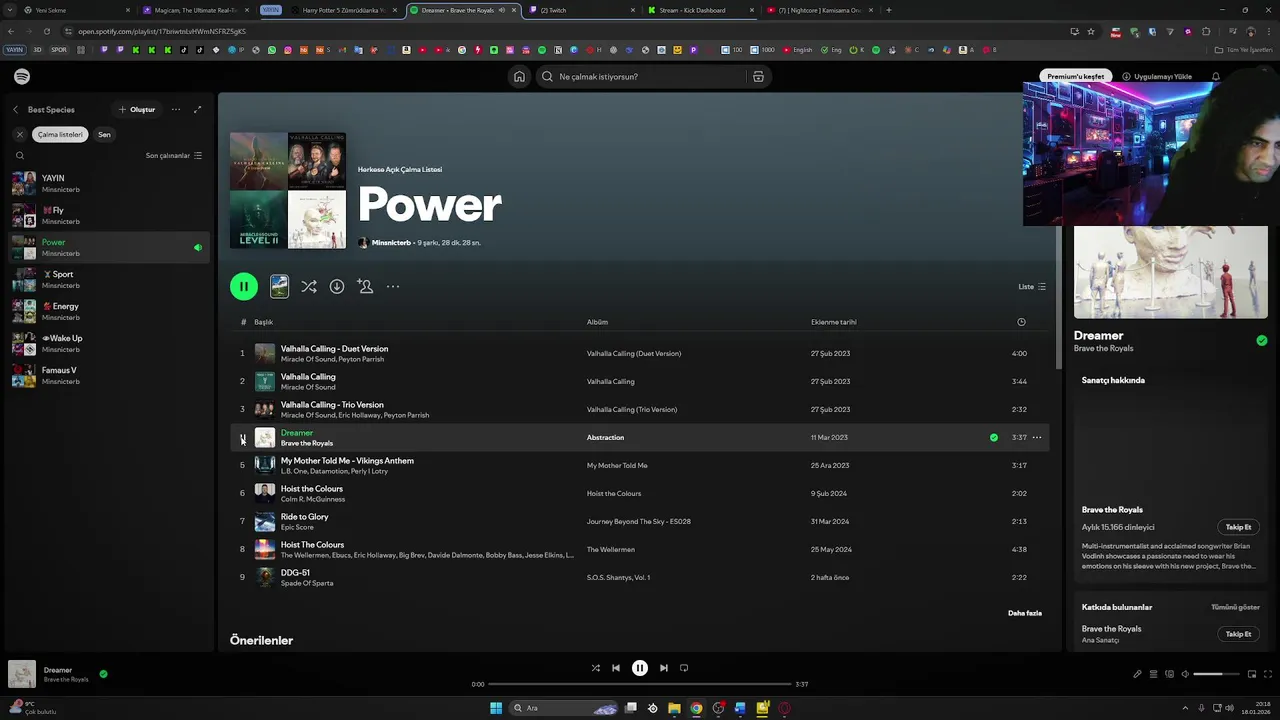Open more options for Power playlist
The height and width of the screenshot is (720, 1280).
(393, 287)
